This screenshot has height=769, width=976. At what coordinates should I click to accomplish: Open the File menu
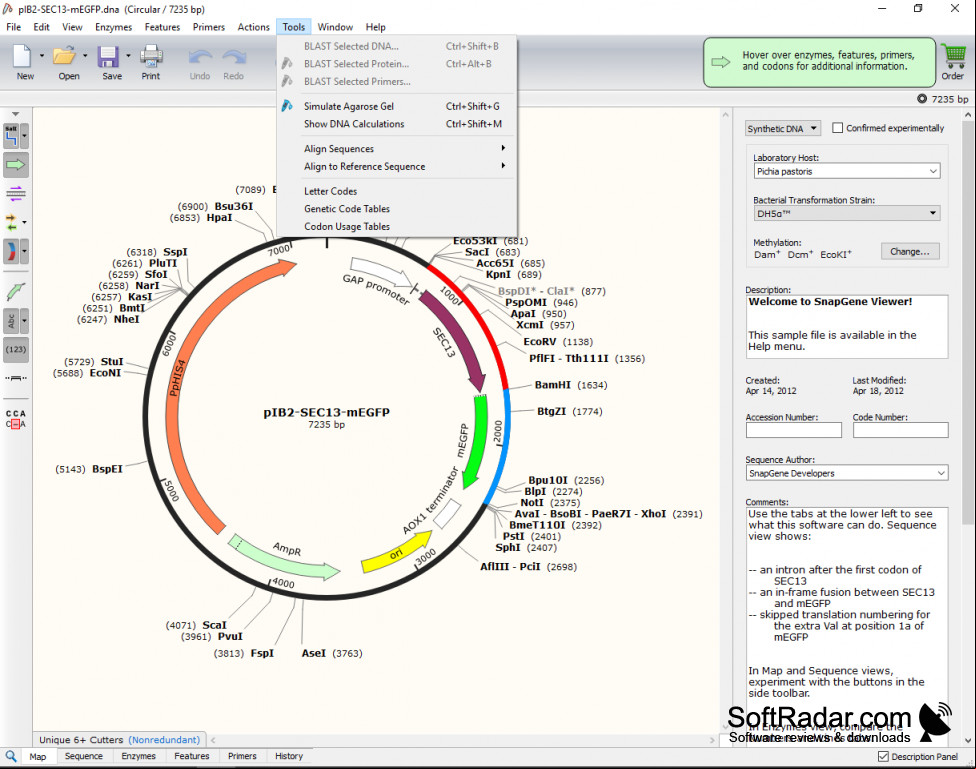coord(14,27)
